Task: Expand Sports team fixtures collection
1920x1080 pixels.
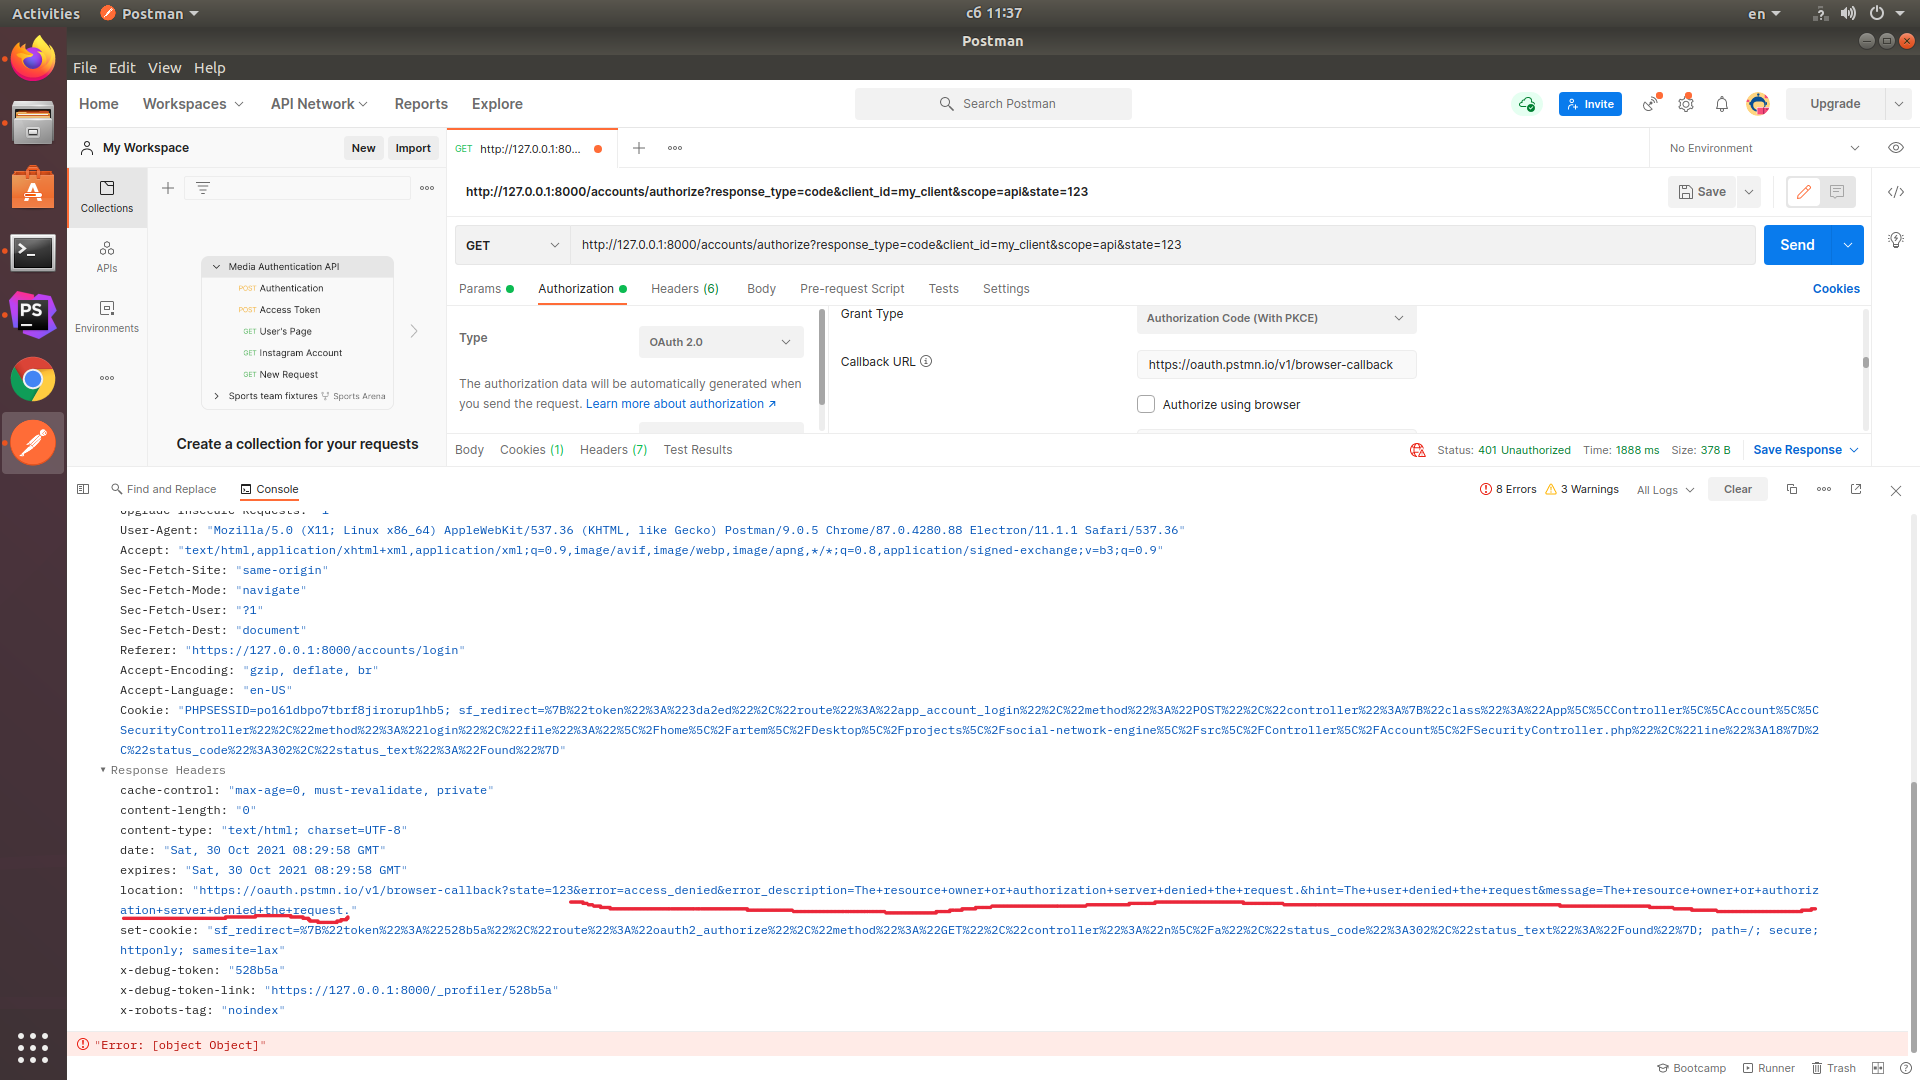Action: coord(217,396)
